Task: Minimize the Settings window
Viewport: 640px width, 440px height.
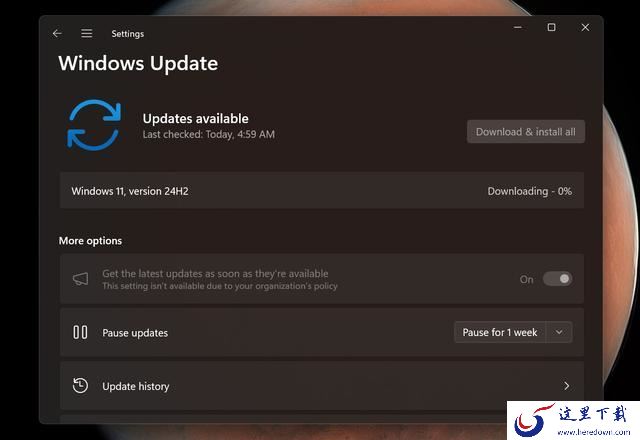Action: (x=518, y=27)
